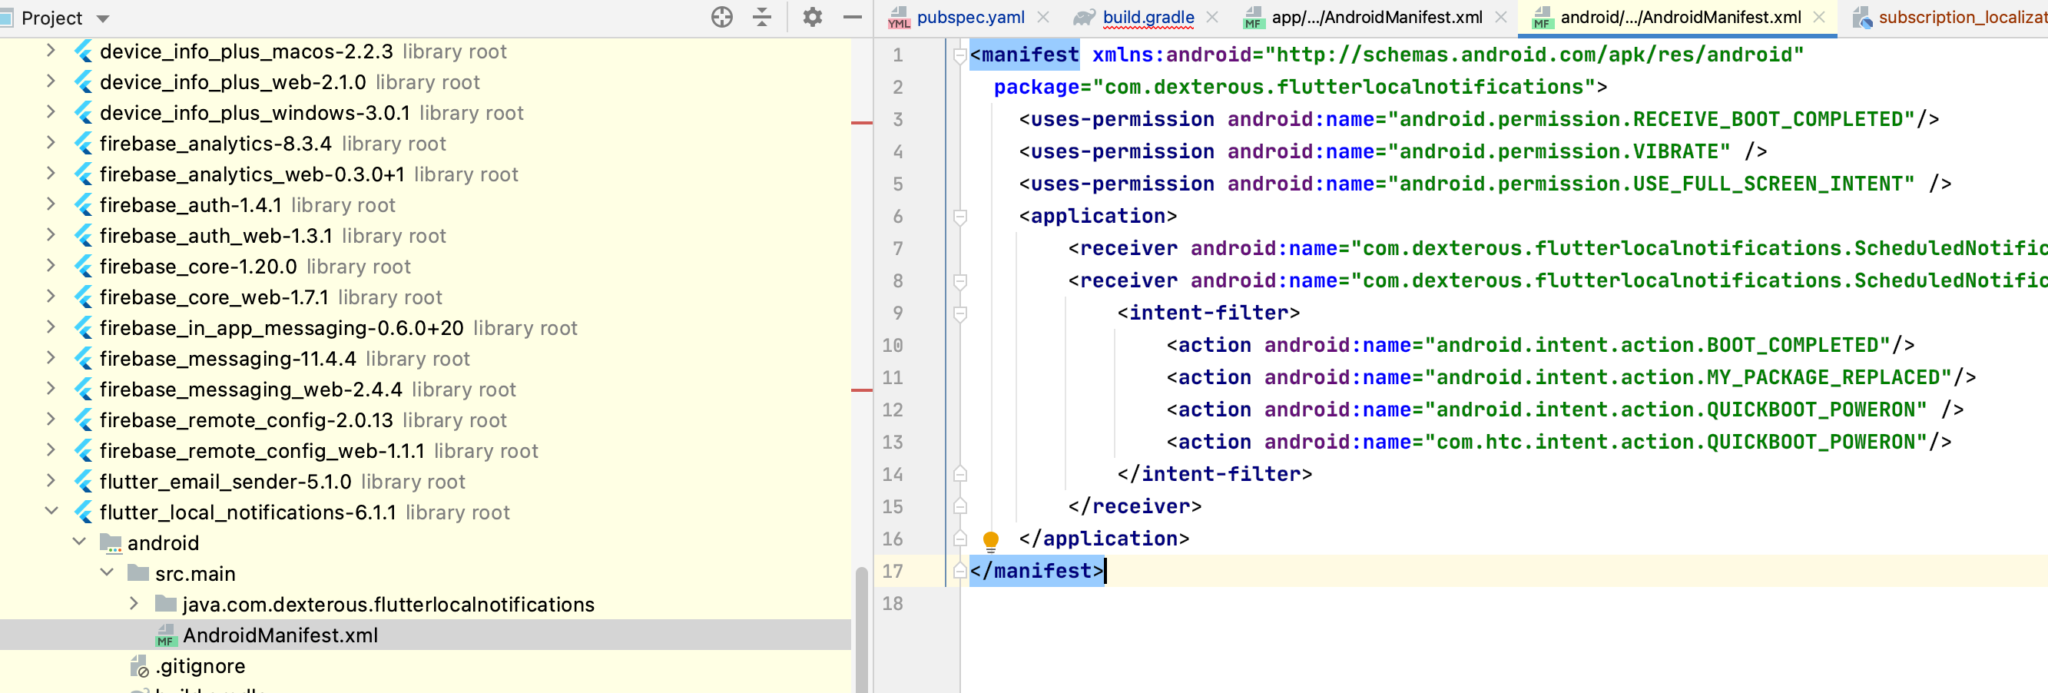Select firebase_messaging-11.4.4 Flutter icon
2048x693 pixels.
click(x=84, y=358)
